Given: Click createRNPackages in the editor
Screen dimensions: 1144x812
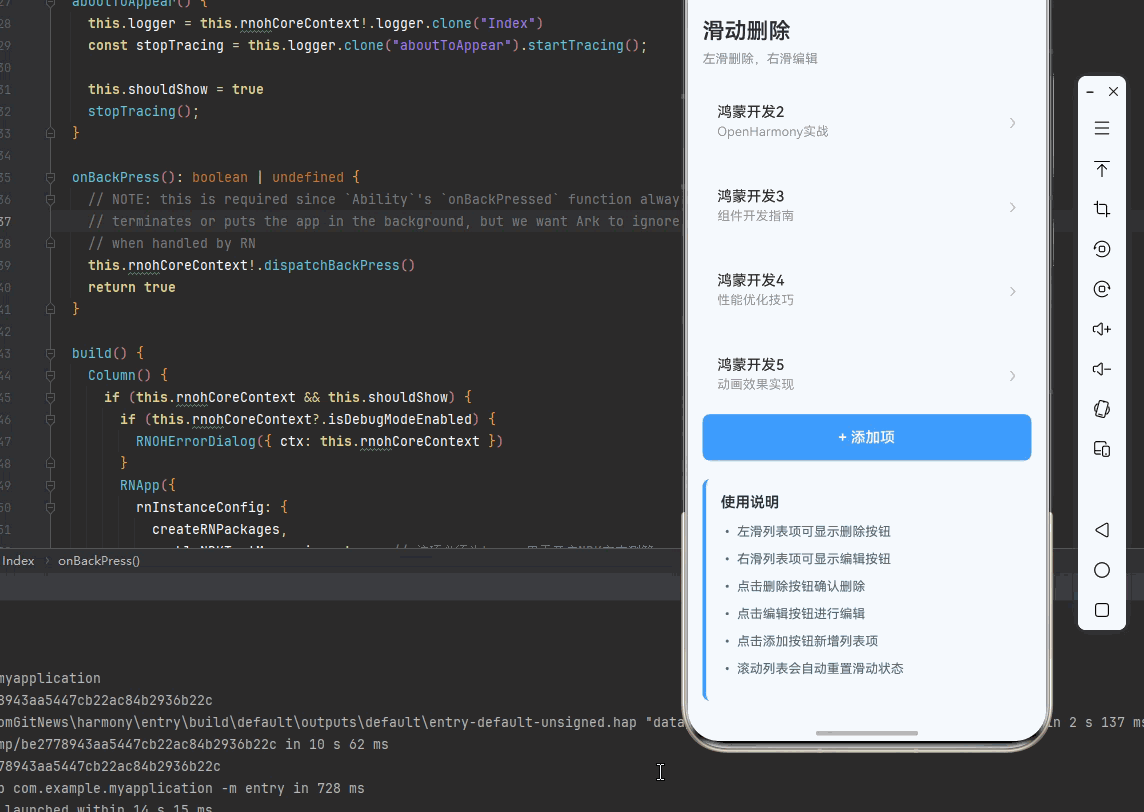Looking at the screenshot, I should [x=216, y=529].
